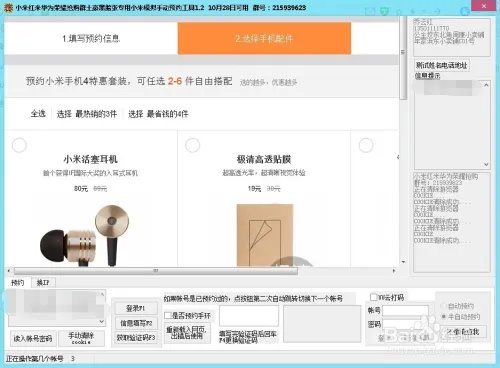Viewport: 500px width, 368px height.
Task: Click inside the cookie log text area
Action: tap(452, 222)
